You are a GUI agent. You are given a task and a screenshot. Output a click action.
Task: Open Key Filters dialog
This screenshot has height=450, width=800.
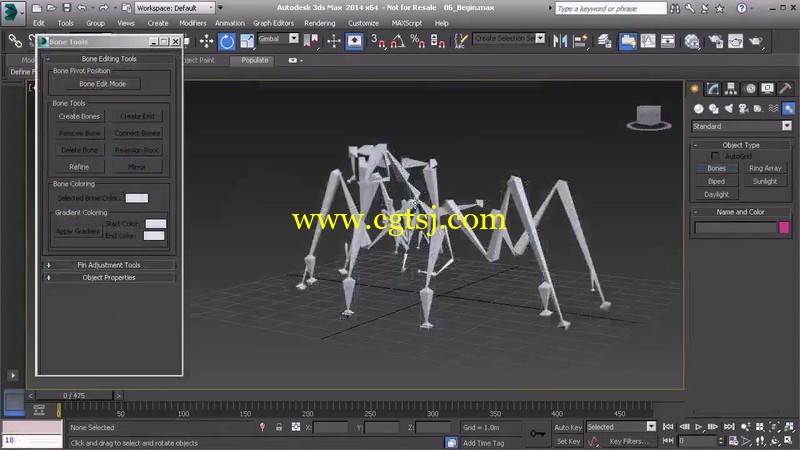pyautogui.click(x=629, y=441)
